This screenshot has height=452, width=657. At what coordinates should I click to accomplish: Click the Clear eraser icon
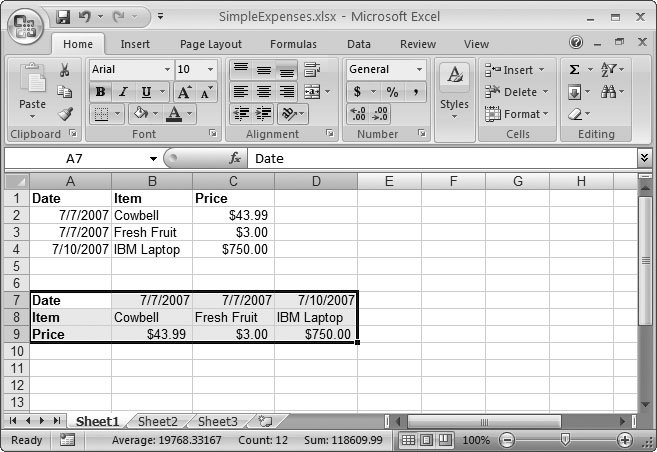[x=575, y=114]
